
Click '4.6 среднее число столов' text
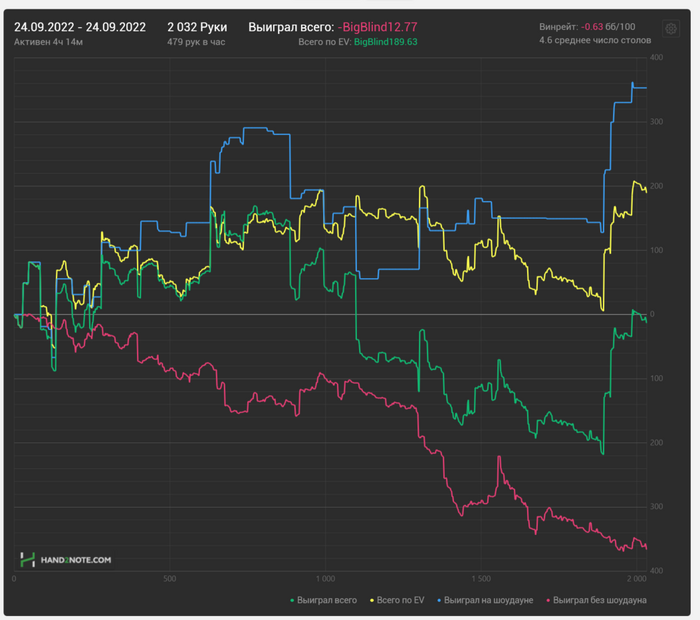(x=594, y=41)
